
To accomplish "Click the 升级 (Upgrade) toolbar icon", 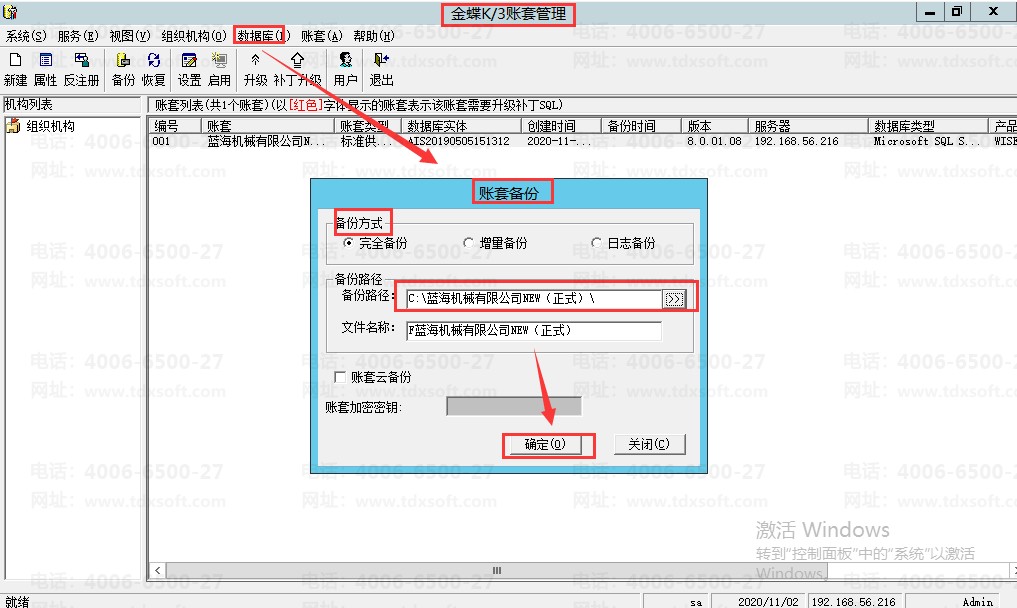I will pos(256,60).
